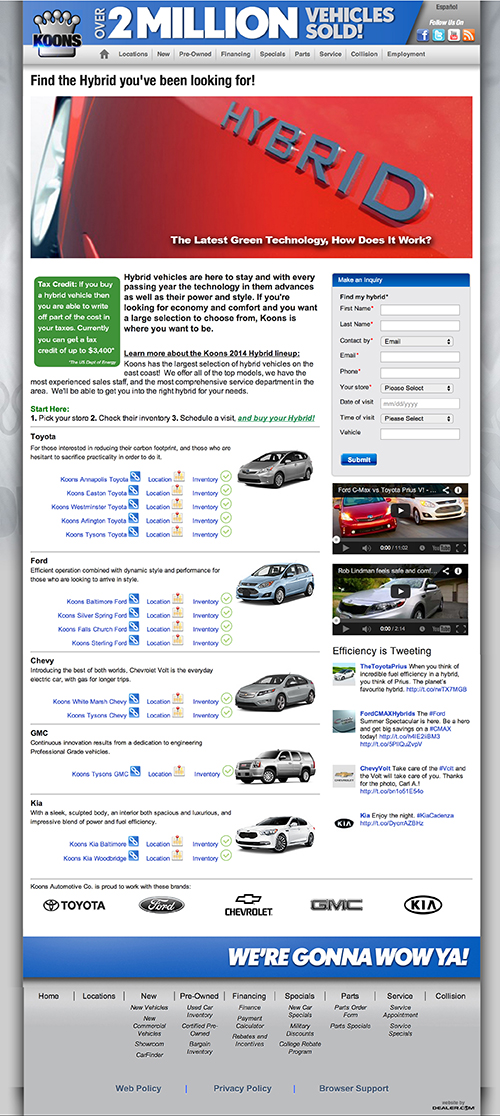Click the Date of visit field
Screen dimensions: 500x1116
pos(420,404)
